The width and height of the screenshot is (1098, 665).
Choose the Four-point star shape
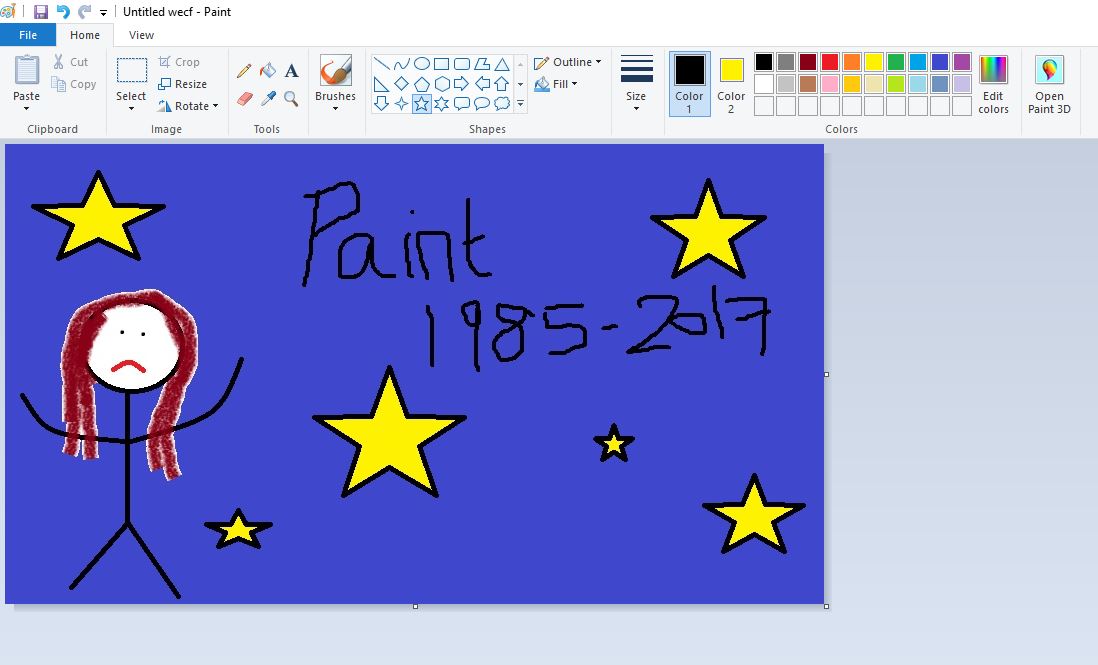[401, 104]
